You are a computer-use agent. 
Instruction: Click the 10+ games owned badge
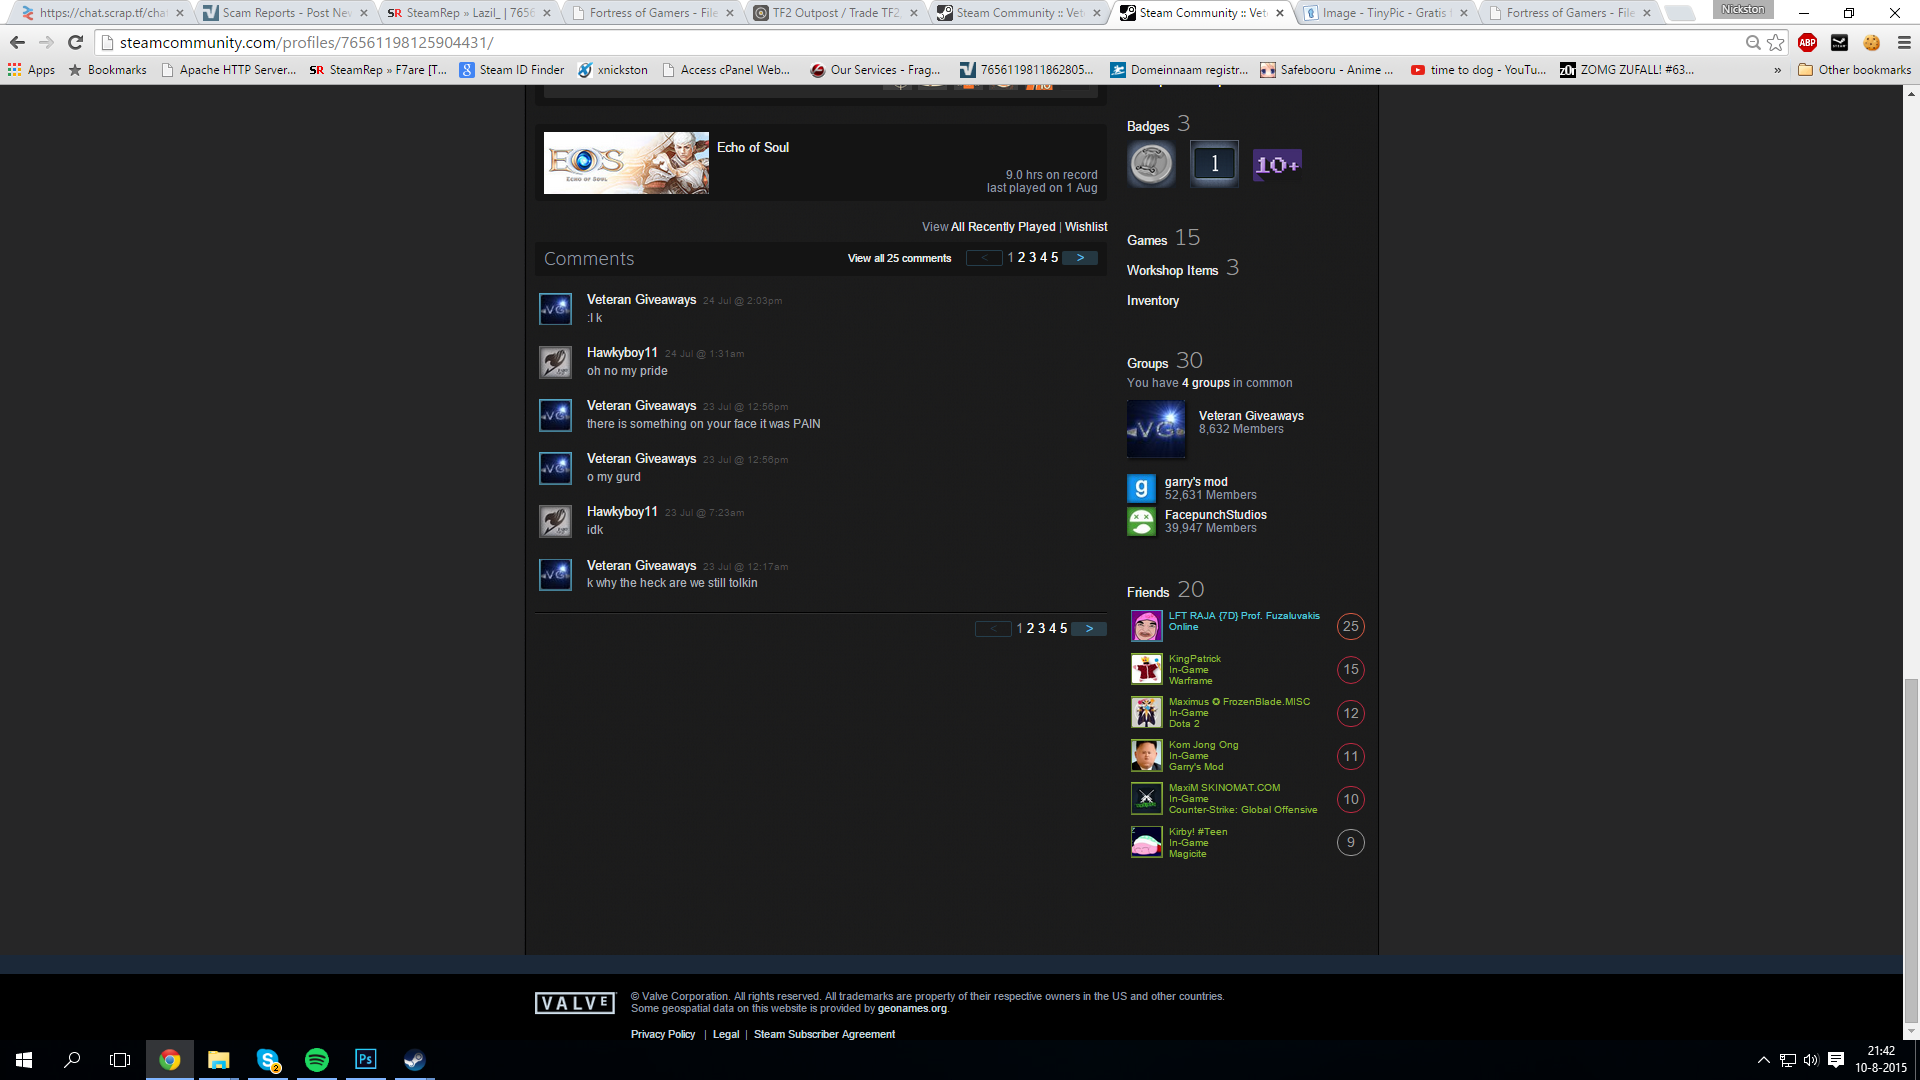pos(1277,165)
